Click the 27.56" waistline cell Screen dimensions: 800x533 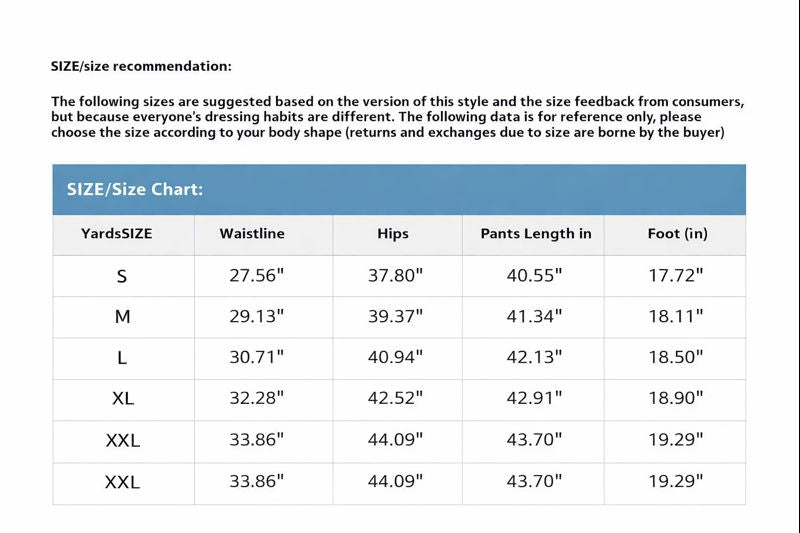point(257,276)
